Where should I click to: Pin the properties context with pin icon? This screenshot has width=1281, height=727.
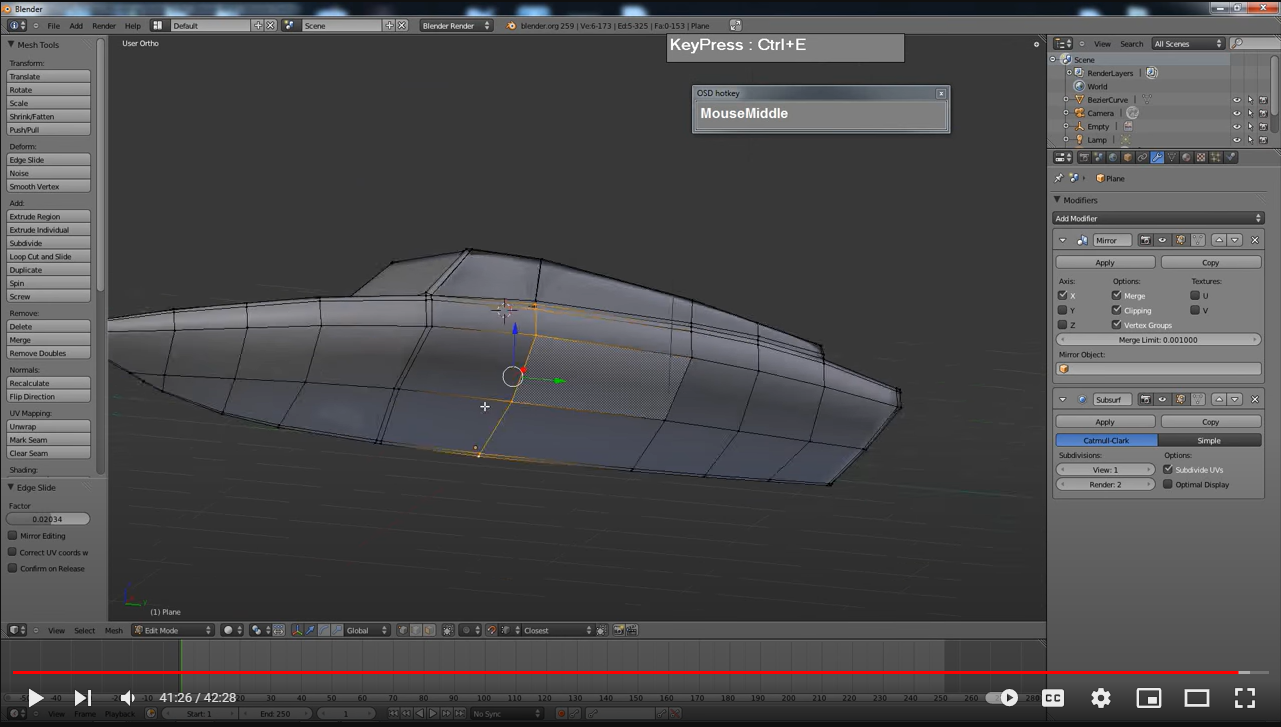pyautogui.click(x=1059, y=178)
